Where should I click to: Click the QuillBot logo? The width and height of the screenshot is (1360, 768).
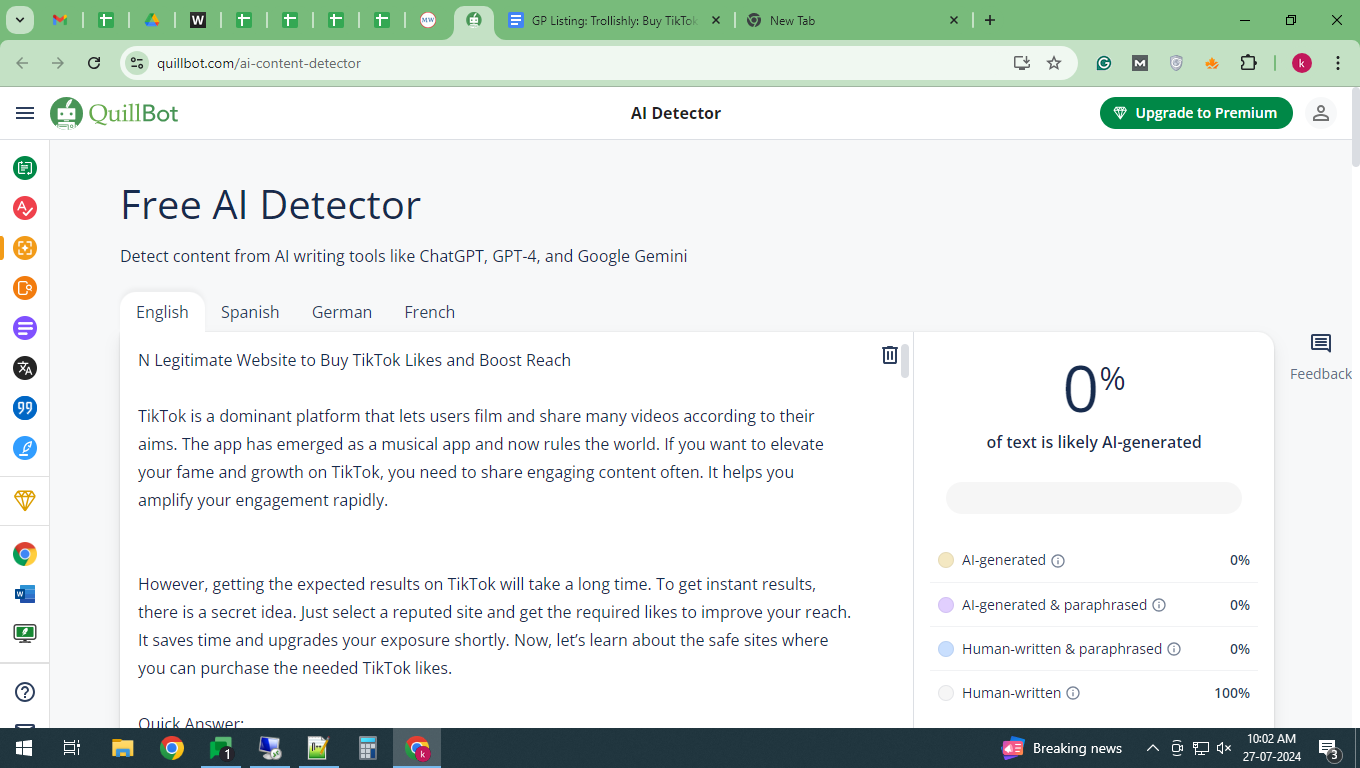point(114,113)
